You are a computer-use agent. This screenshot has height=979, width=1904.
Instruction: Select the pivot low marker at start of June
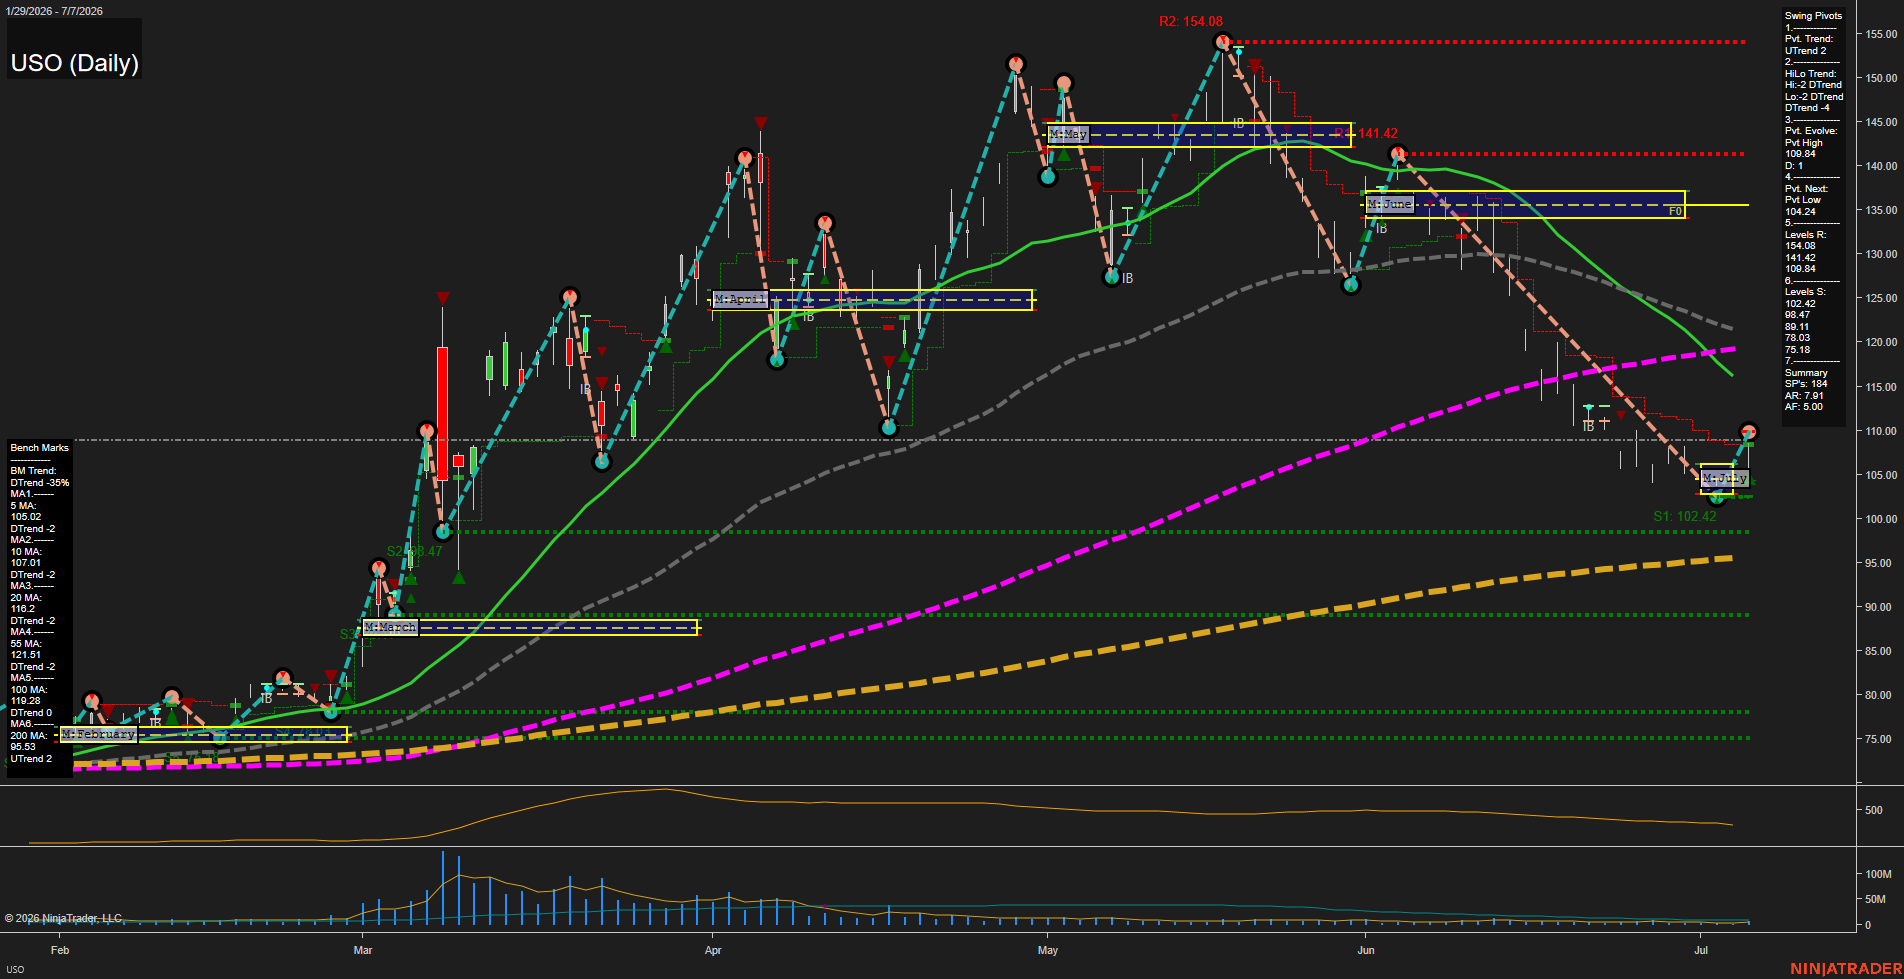(1351, 285)
